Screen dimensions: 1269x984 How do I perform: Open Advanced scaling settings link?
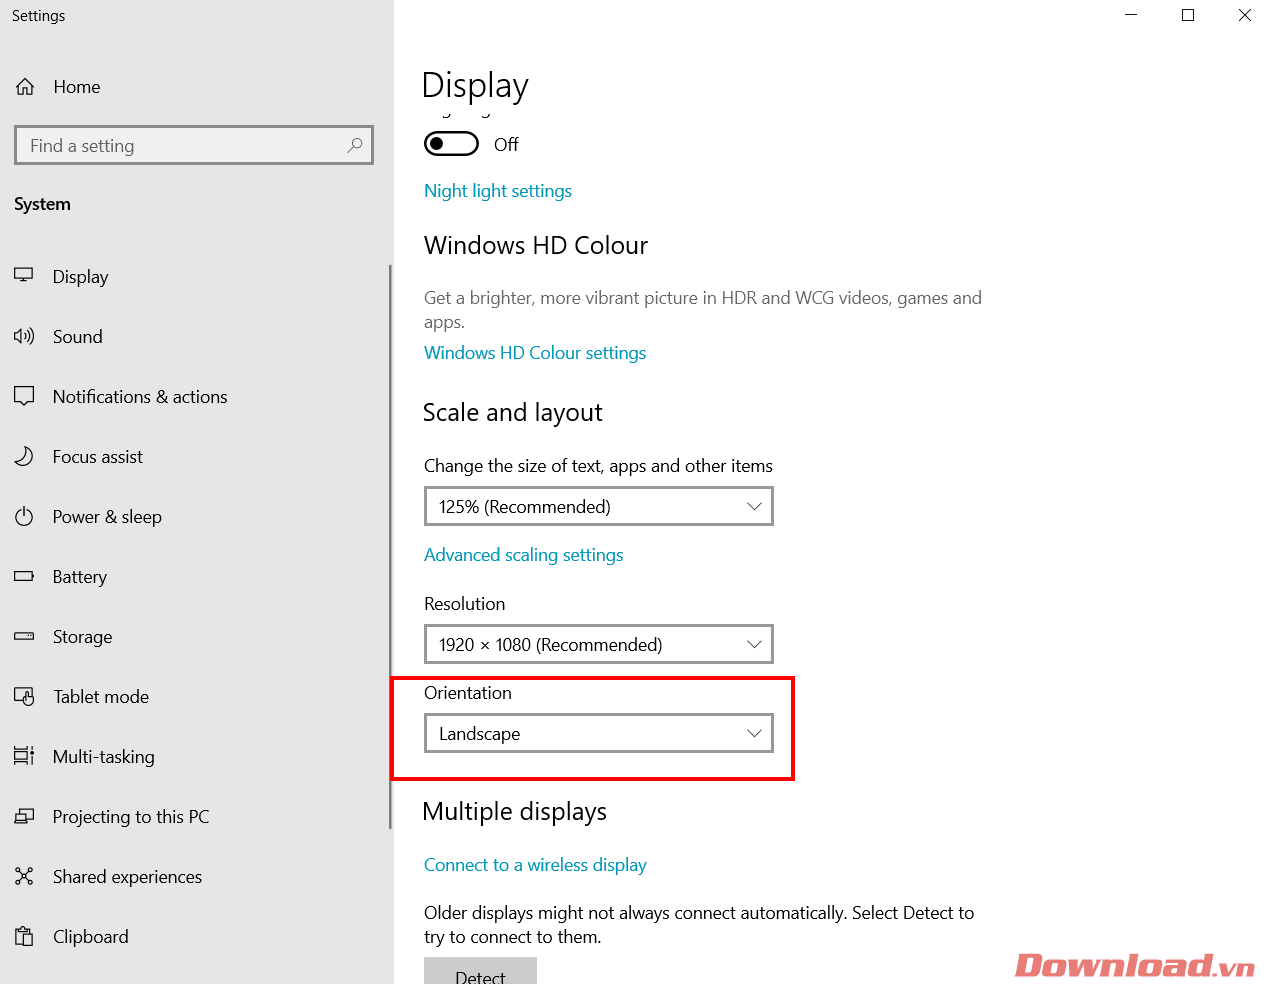(523, 555)
